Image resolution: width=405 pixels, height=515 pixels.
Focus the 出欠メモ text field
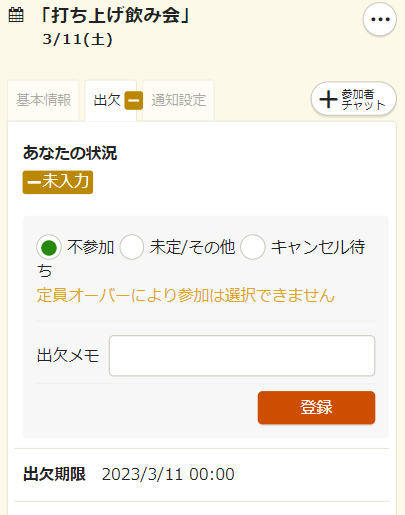click(x=242, y=356)
